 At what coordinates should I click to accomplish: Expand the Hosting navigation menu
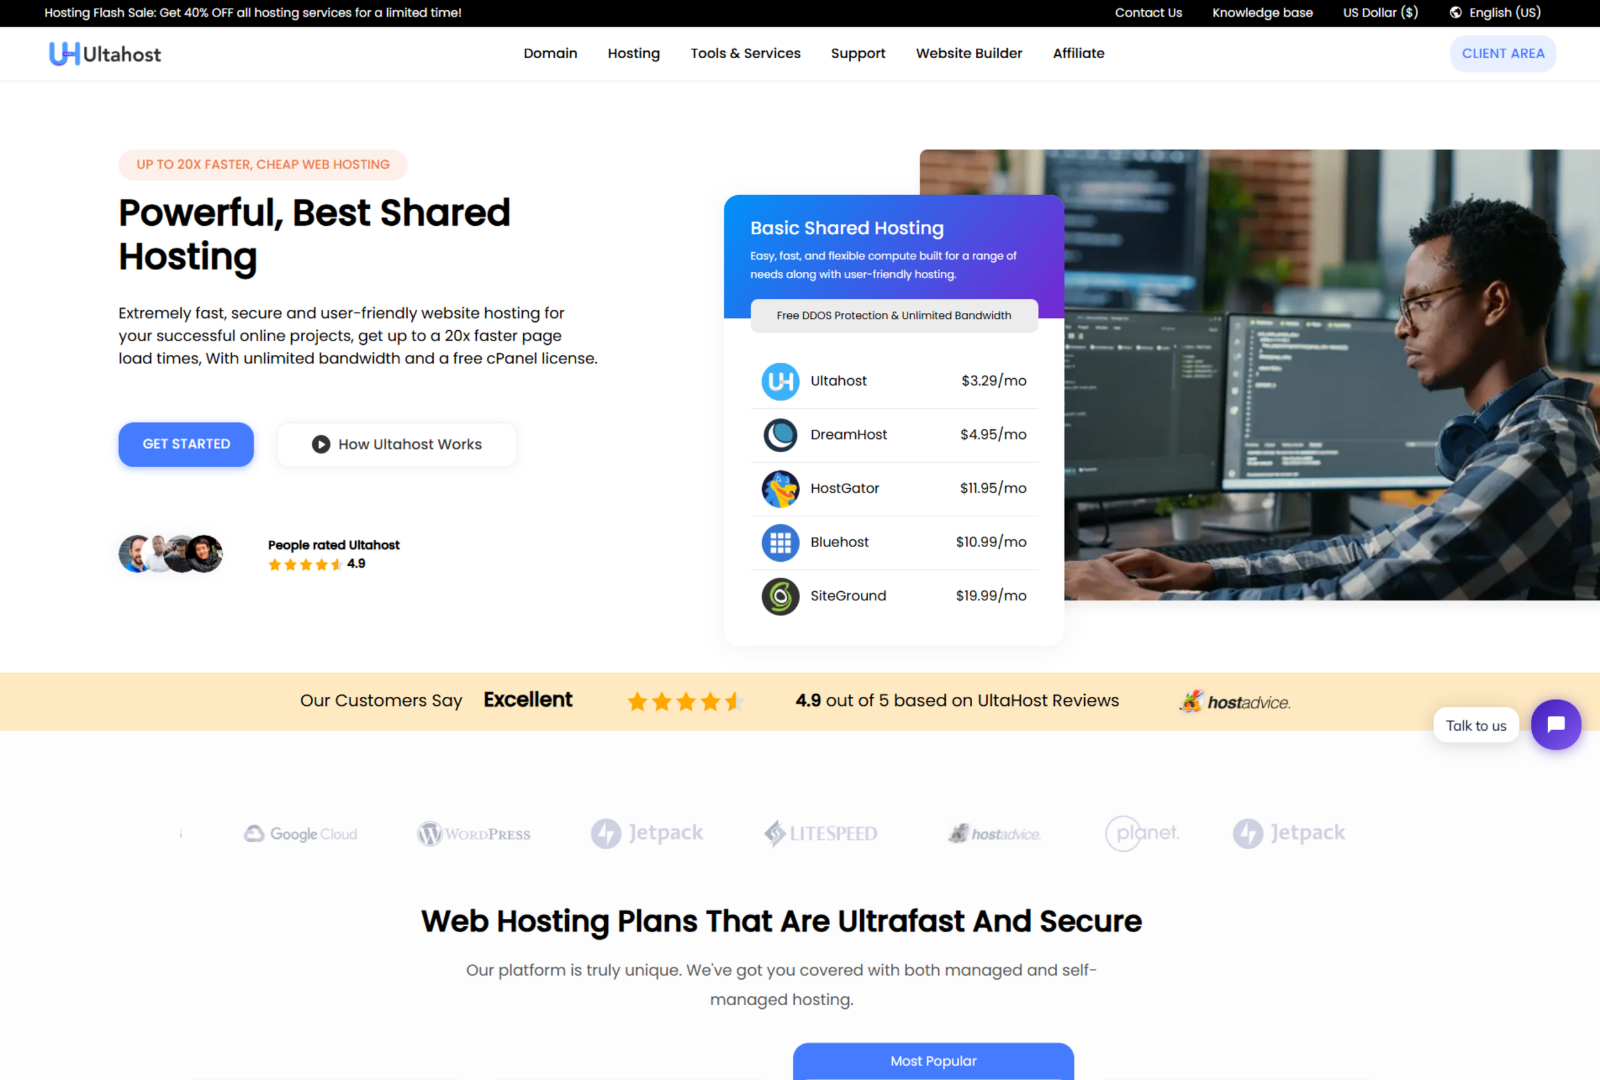(x=633, y=54)
